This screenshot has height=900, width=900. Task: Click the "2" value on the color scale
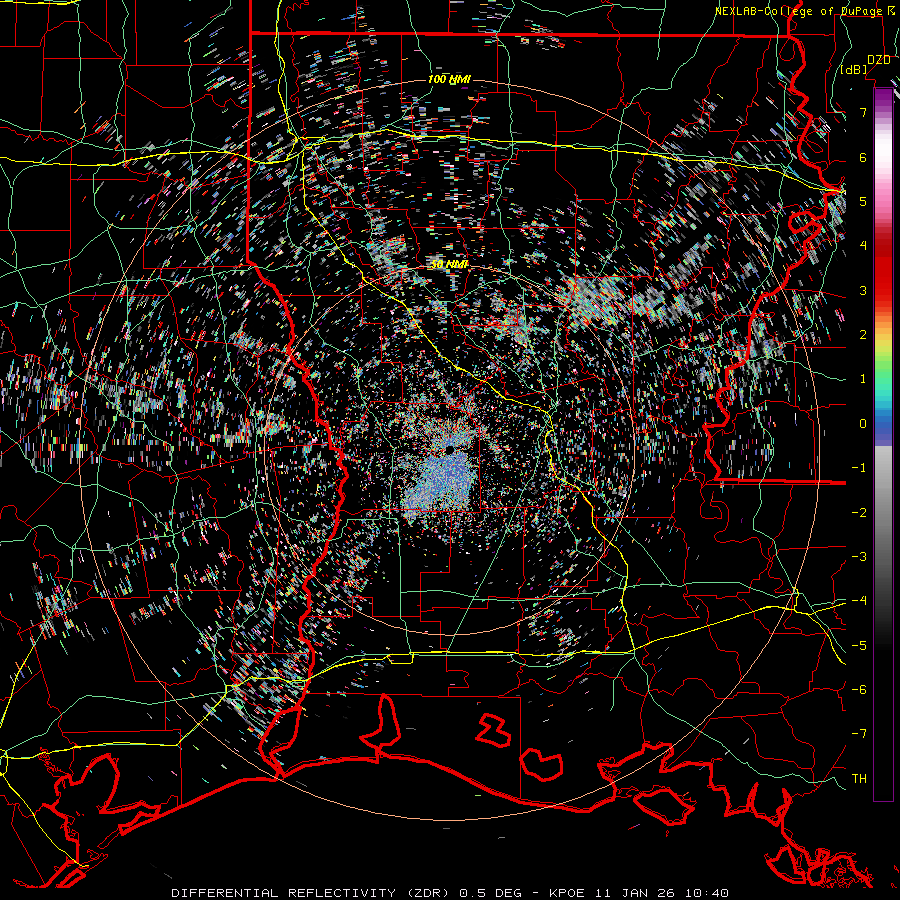point(863,335)
